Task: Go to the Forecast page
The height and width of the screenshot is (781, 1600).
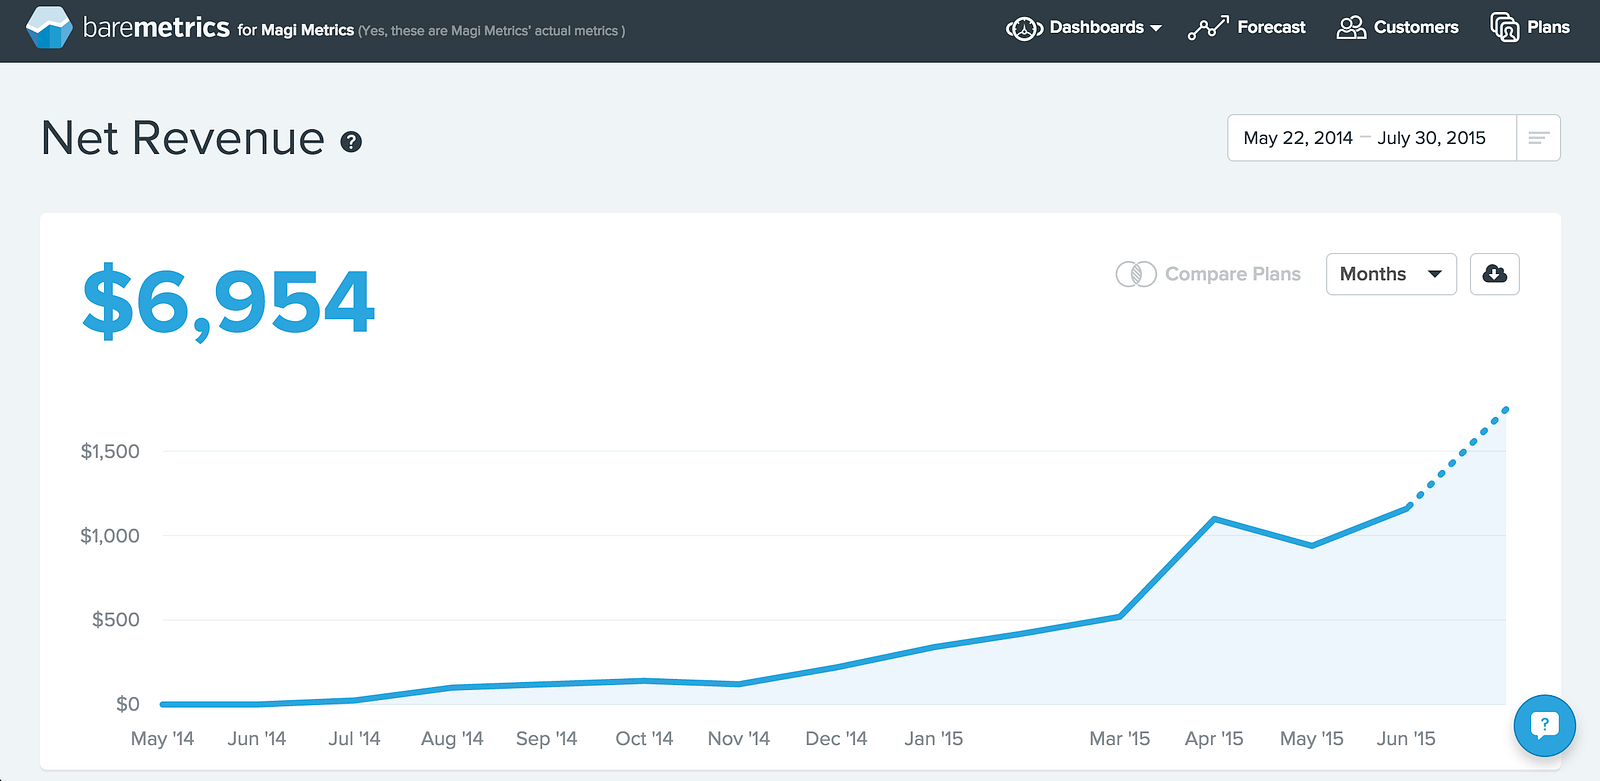Action: click(1271, 28)
